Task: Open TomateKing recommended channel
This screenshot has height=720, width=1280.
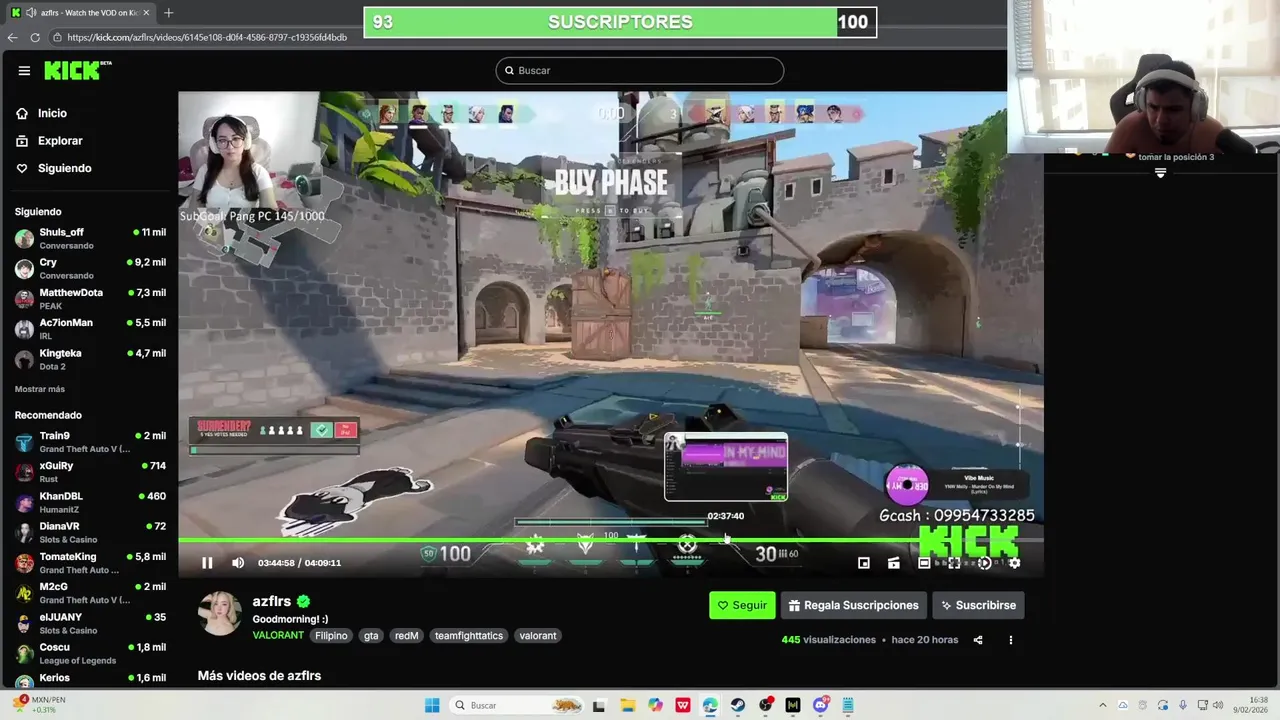Action: pyautogui.click(x=89, y=563)
